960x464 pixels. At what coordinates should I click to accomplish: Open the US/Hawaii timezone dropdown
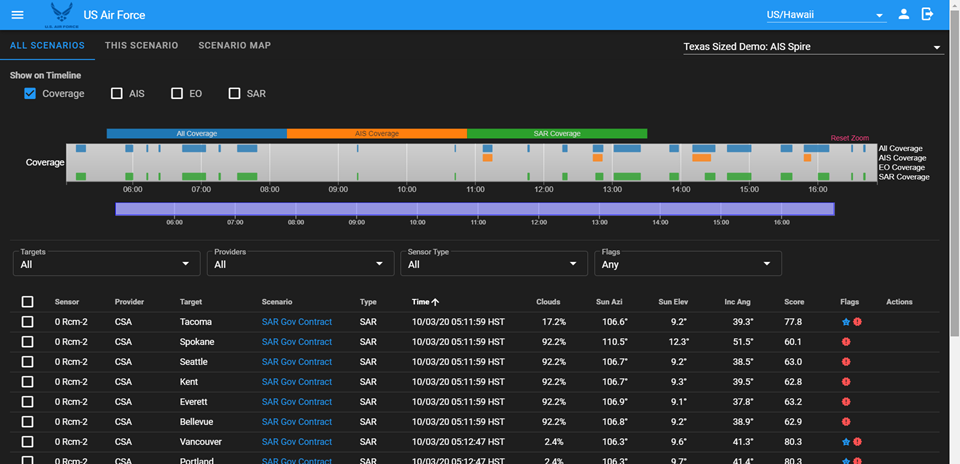tap(824, 15)
